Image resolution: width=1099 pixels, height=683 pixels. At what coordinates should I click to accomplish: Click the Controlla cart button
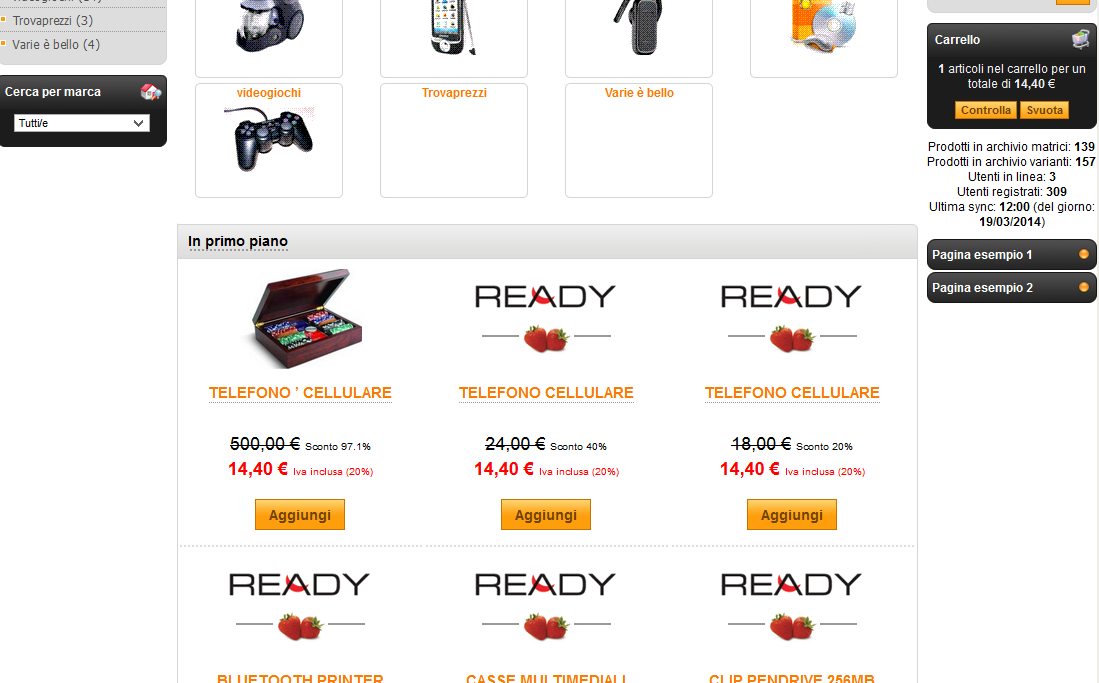(985, 110)
